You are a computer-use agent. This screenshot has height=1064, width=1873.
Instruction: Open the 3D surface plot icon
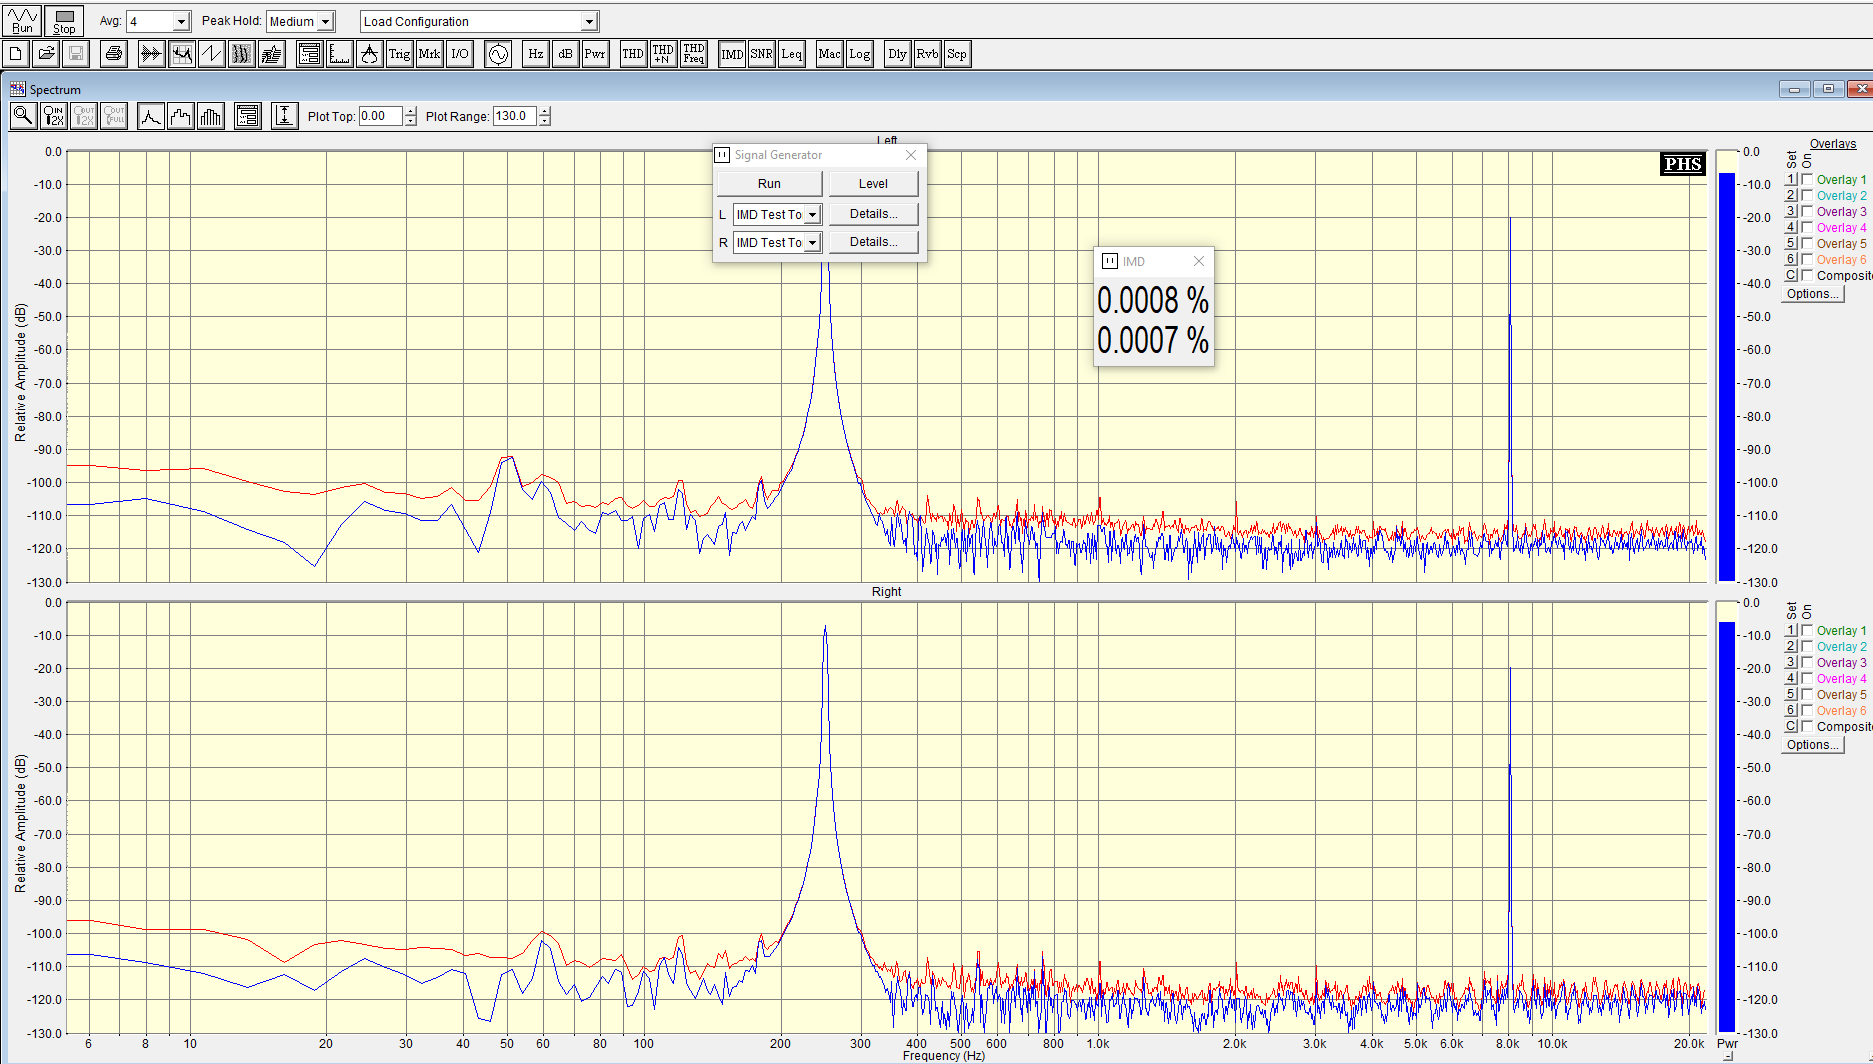[271, 54]
